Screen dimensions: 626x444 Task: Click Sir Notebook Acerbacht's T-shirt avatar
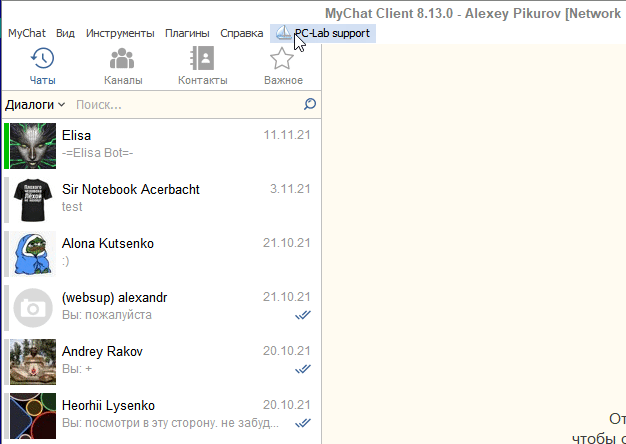point(33,200)
